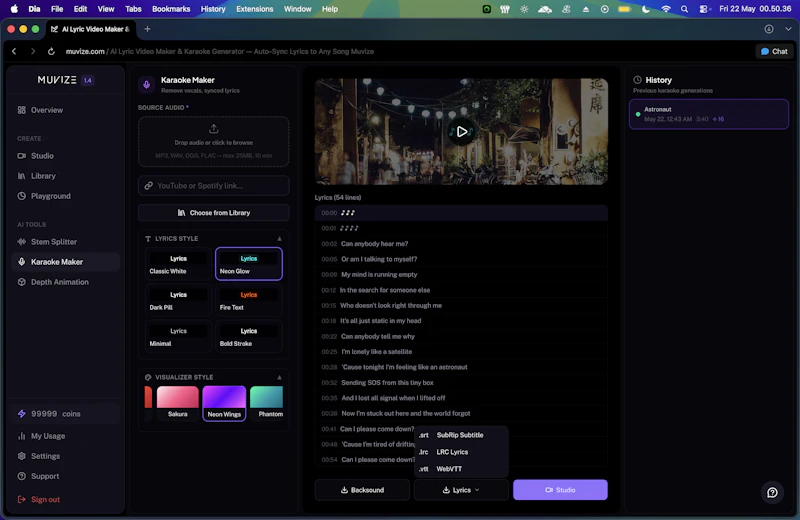Open the Stem Splitter tool

coord(54,242)
